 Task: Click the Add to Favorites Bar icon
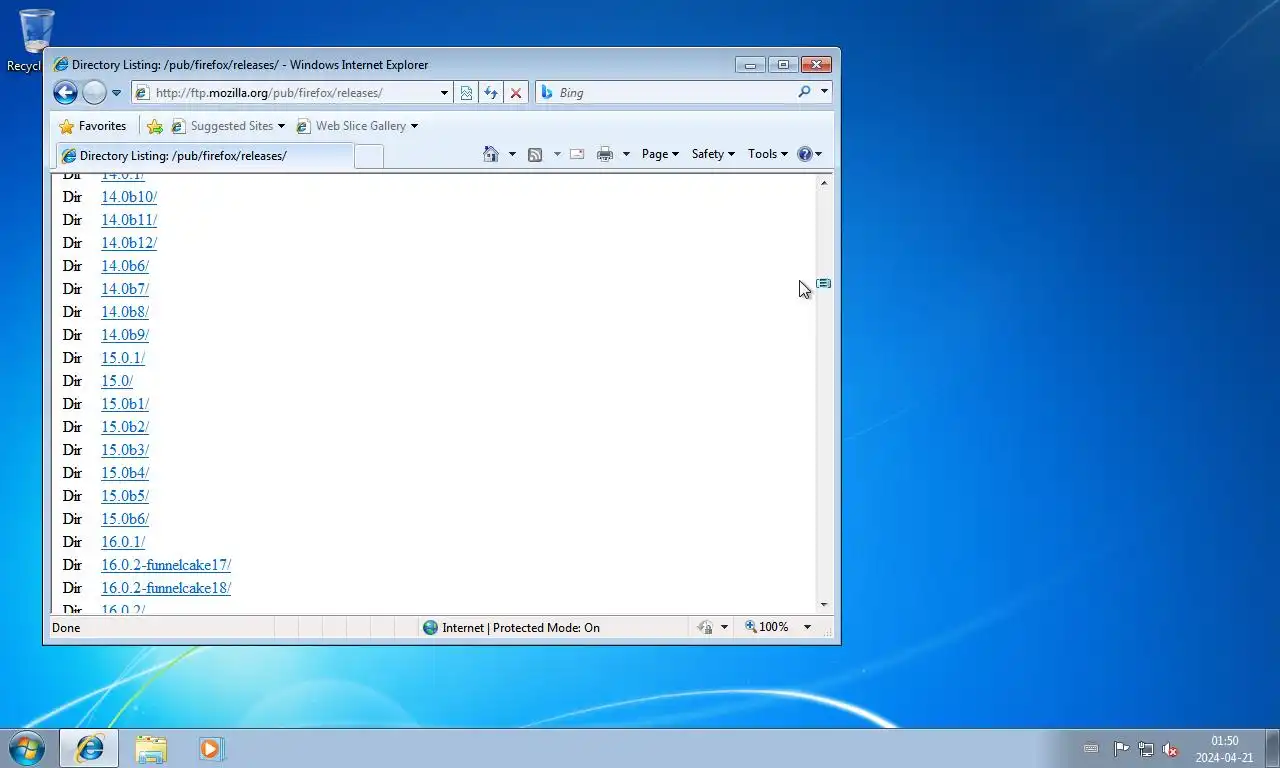click(x=155, y=126)
